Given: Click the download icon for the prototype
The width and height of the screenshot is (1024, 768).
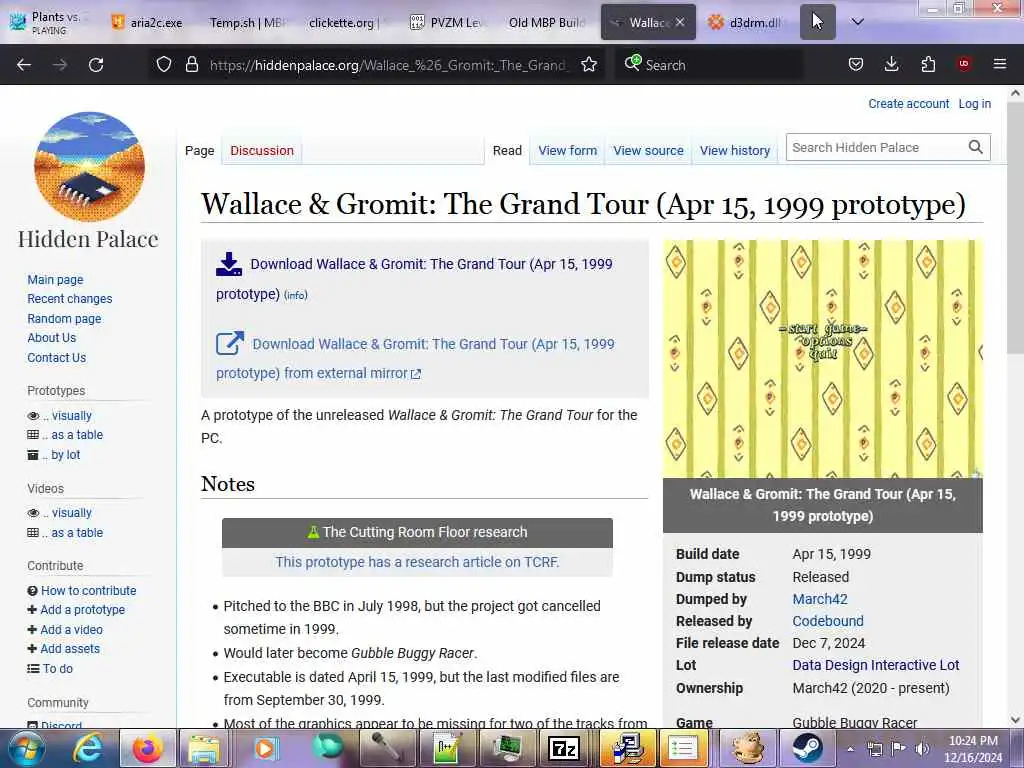Looking at the screenshot, I should [229, 264].
